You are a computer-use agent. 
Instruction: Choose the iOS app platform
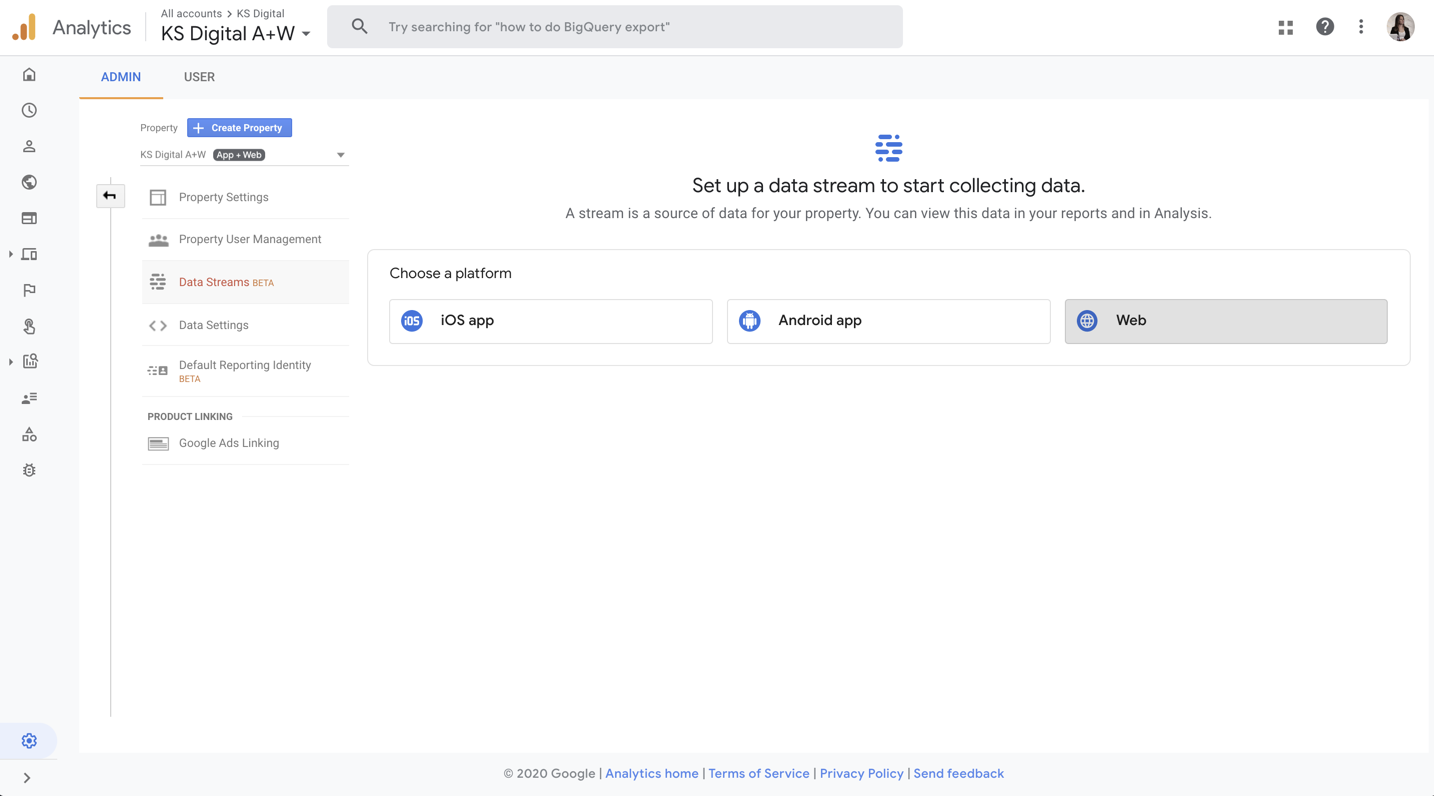pyautogui.click(x=551, y=321)
